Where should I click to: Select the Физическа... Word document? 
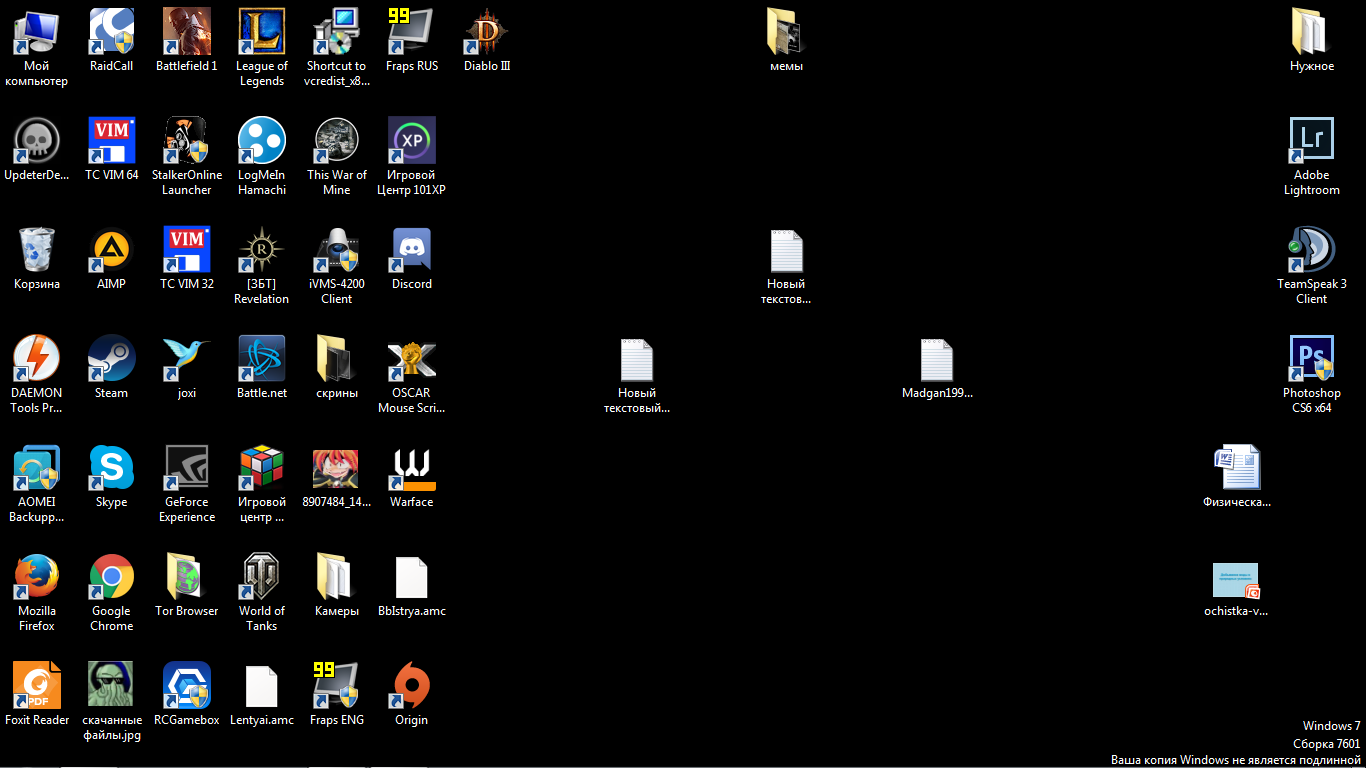click(1237, 468)
